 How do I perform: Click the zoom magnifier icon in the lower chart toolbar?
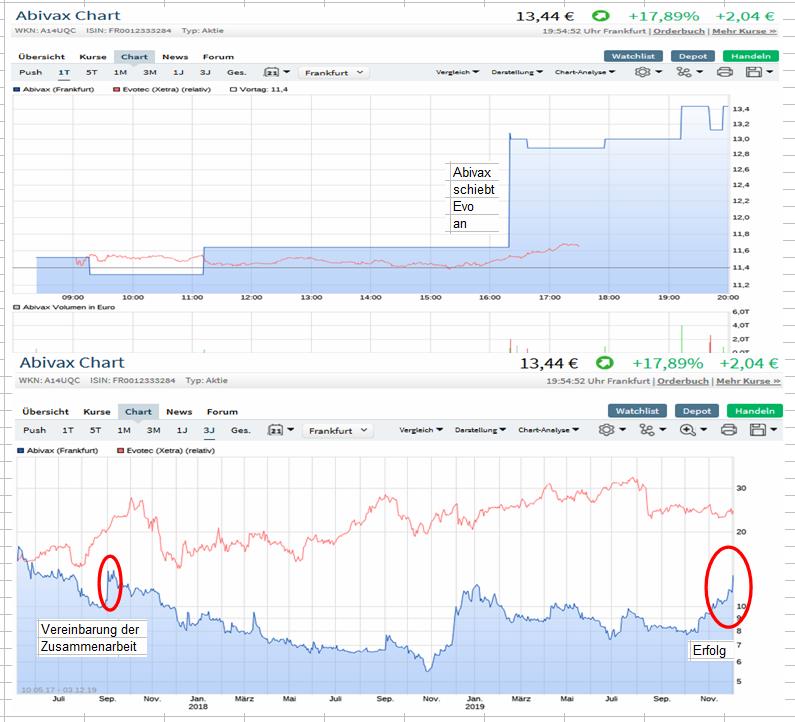689,430
